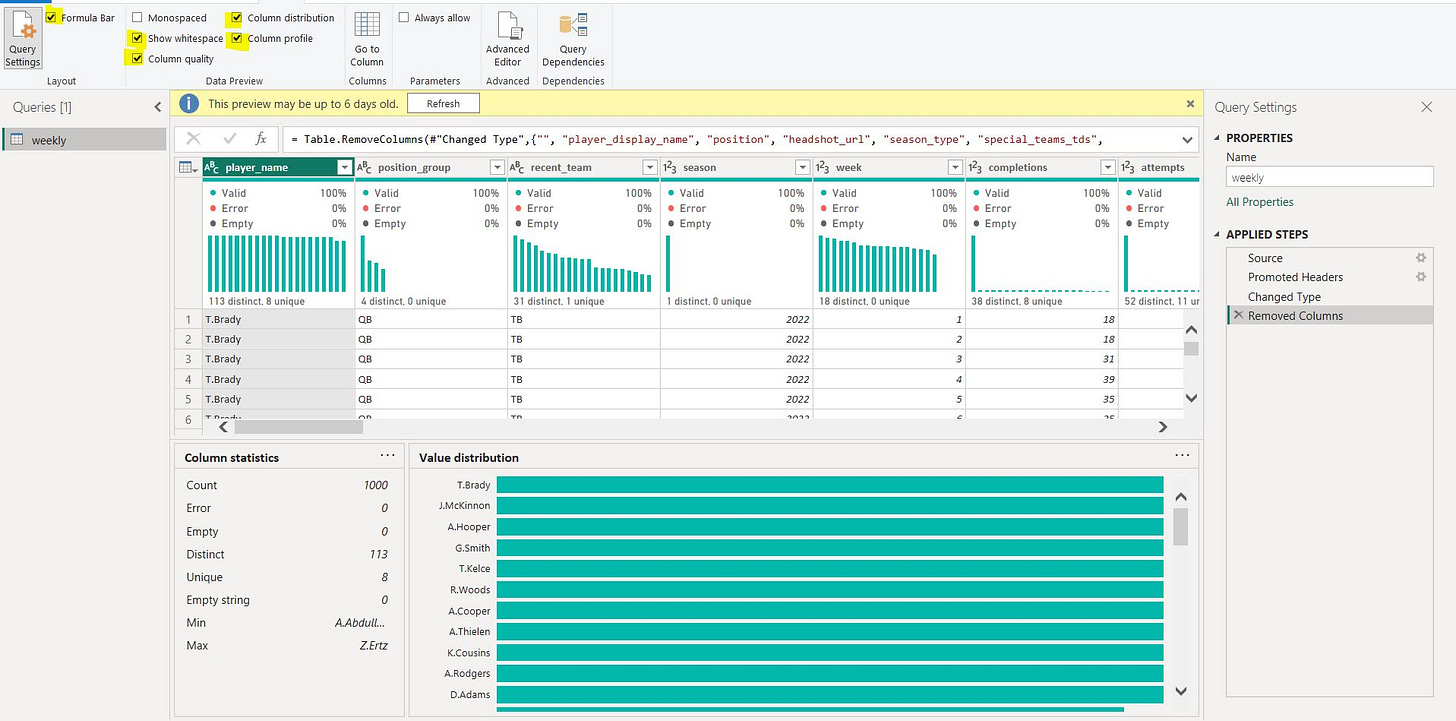This screenshot has height=721, width=1456.
Task: Collapse the Queries pane
Action: [157, 107]
